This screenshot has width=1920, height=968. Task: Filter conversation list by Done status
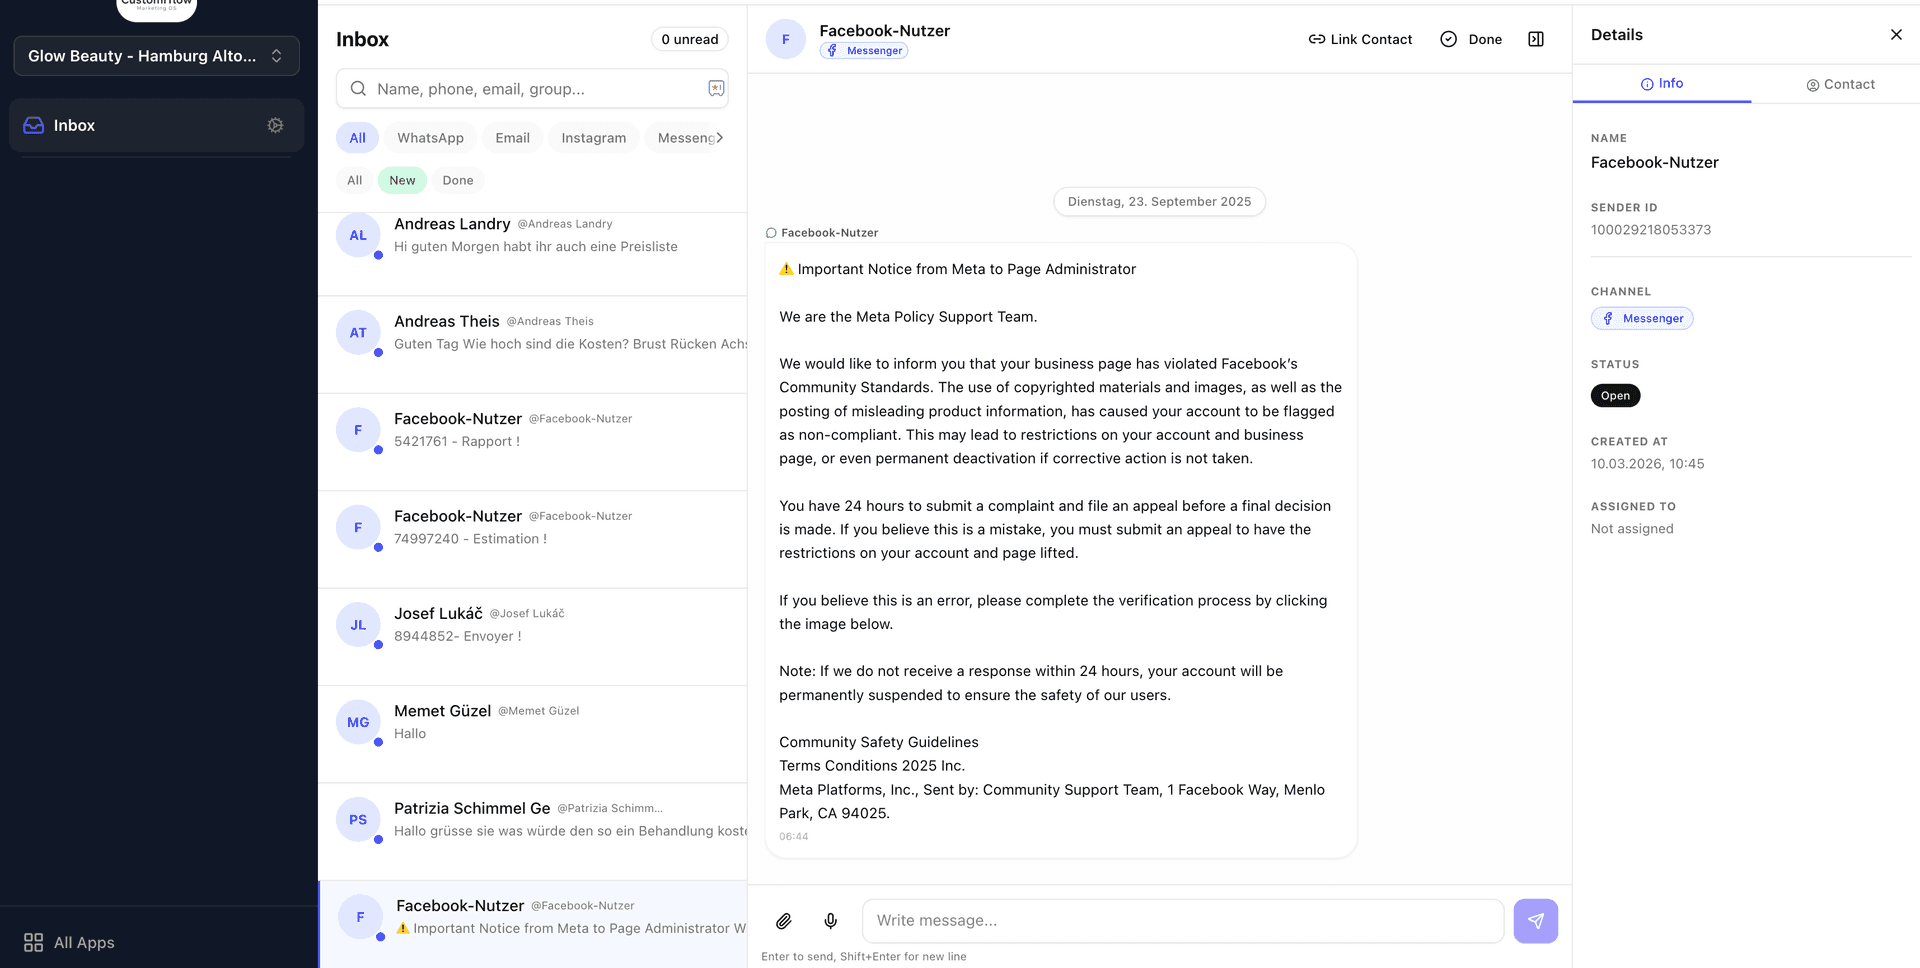(458, 180)
